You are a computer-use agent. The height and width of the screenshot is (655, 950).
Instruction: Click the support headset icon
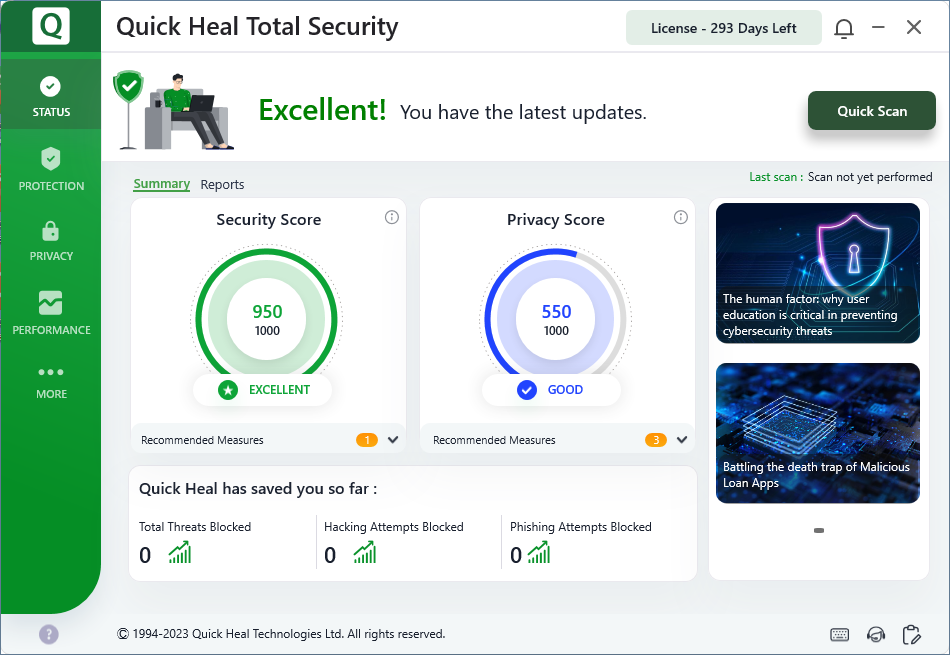tap(876, 634)
